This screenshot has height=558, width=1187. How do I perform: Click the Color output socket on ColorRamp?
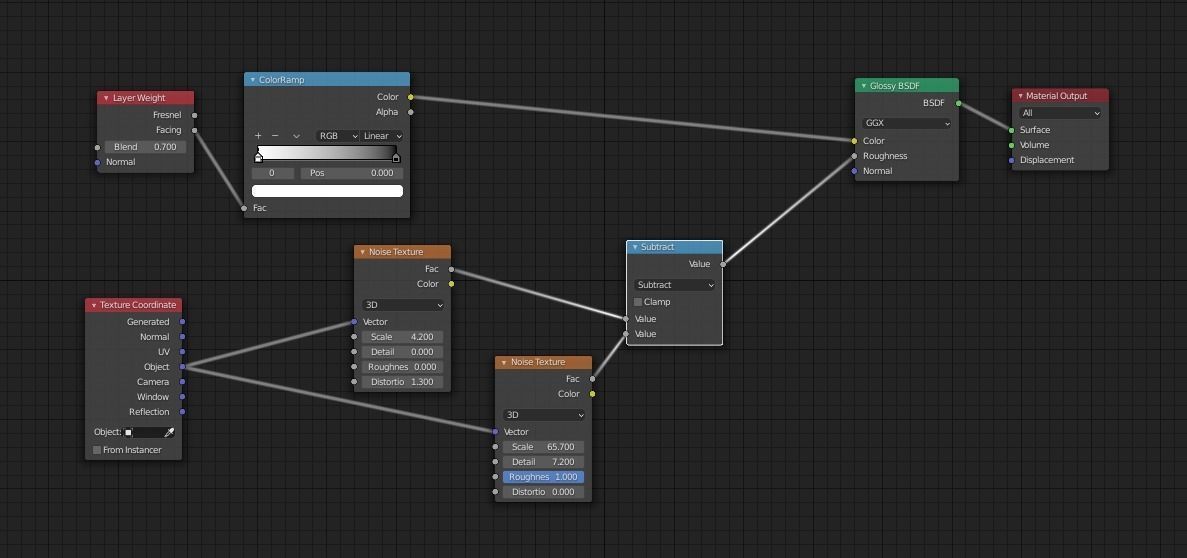pos(410,97)
